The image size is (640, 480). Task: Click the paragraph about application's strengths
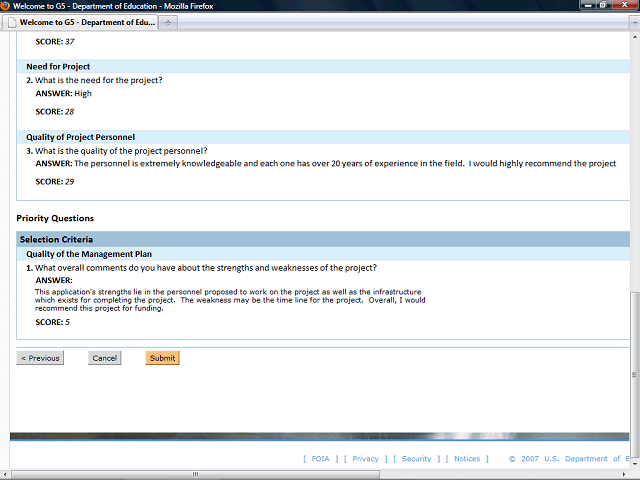click(x=230, y=300)
